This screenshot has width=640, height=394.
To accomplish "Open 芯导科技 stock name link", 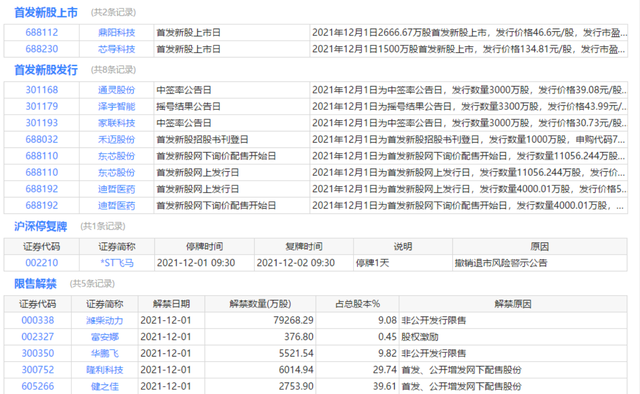I will (116, 49).
